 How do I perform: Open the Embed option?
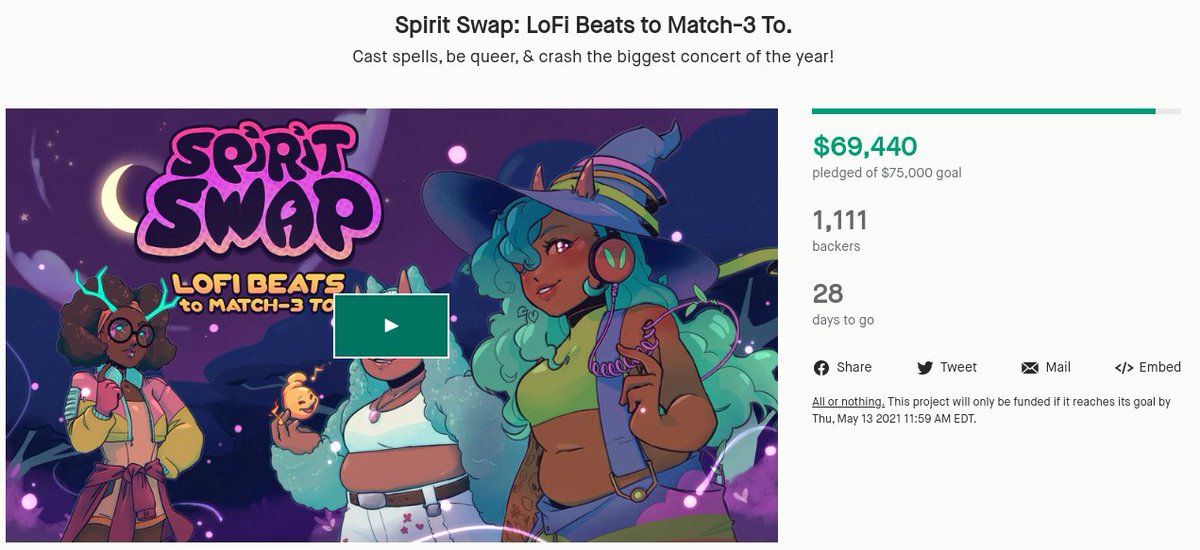tap(1160, 368)
